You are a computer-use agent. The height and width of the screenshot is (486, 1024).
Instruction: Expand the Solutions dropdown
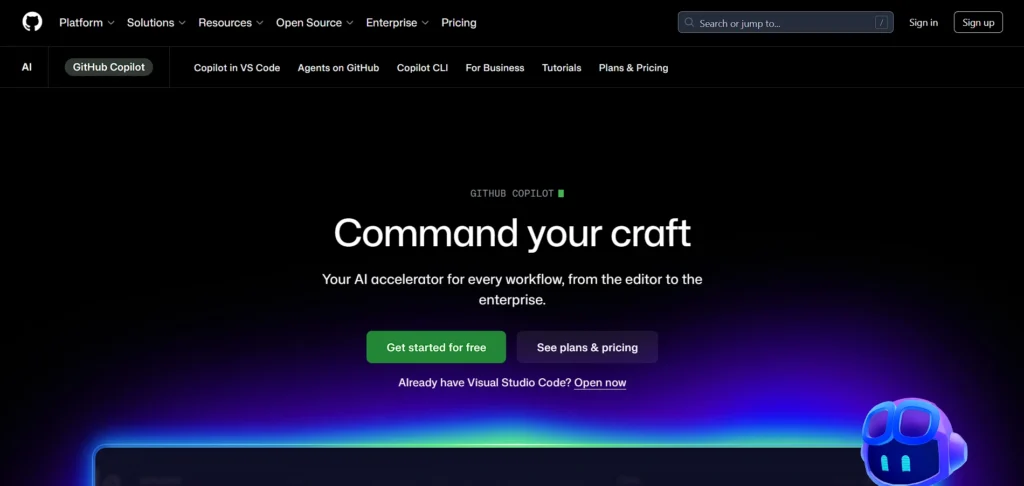click(x=157, y=22)
